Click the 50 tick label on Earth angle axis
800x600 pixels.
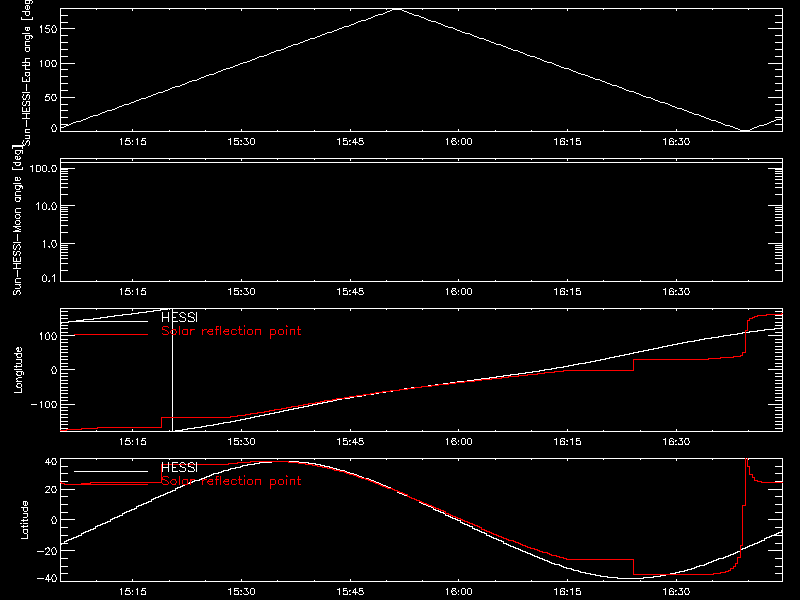[x=51, y=98]
